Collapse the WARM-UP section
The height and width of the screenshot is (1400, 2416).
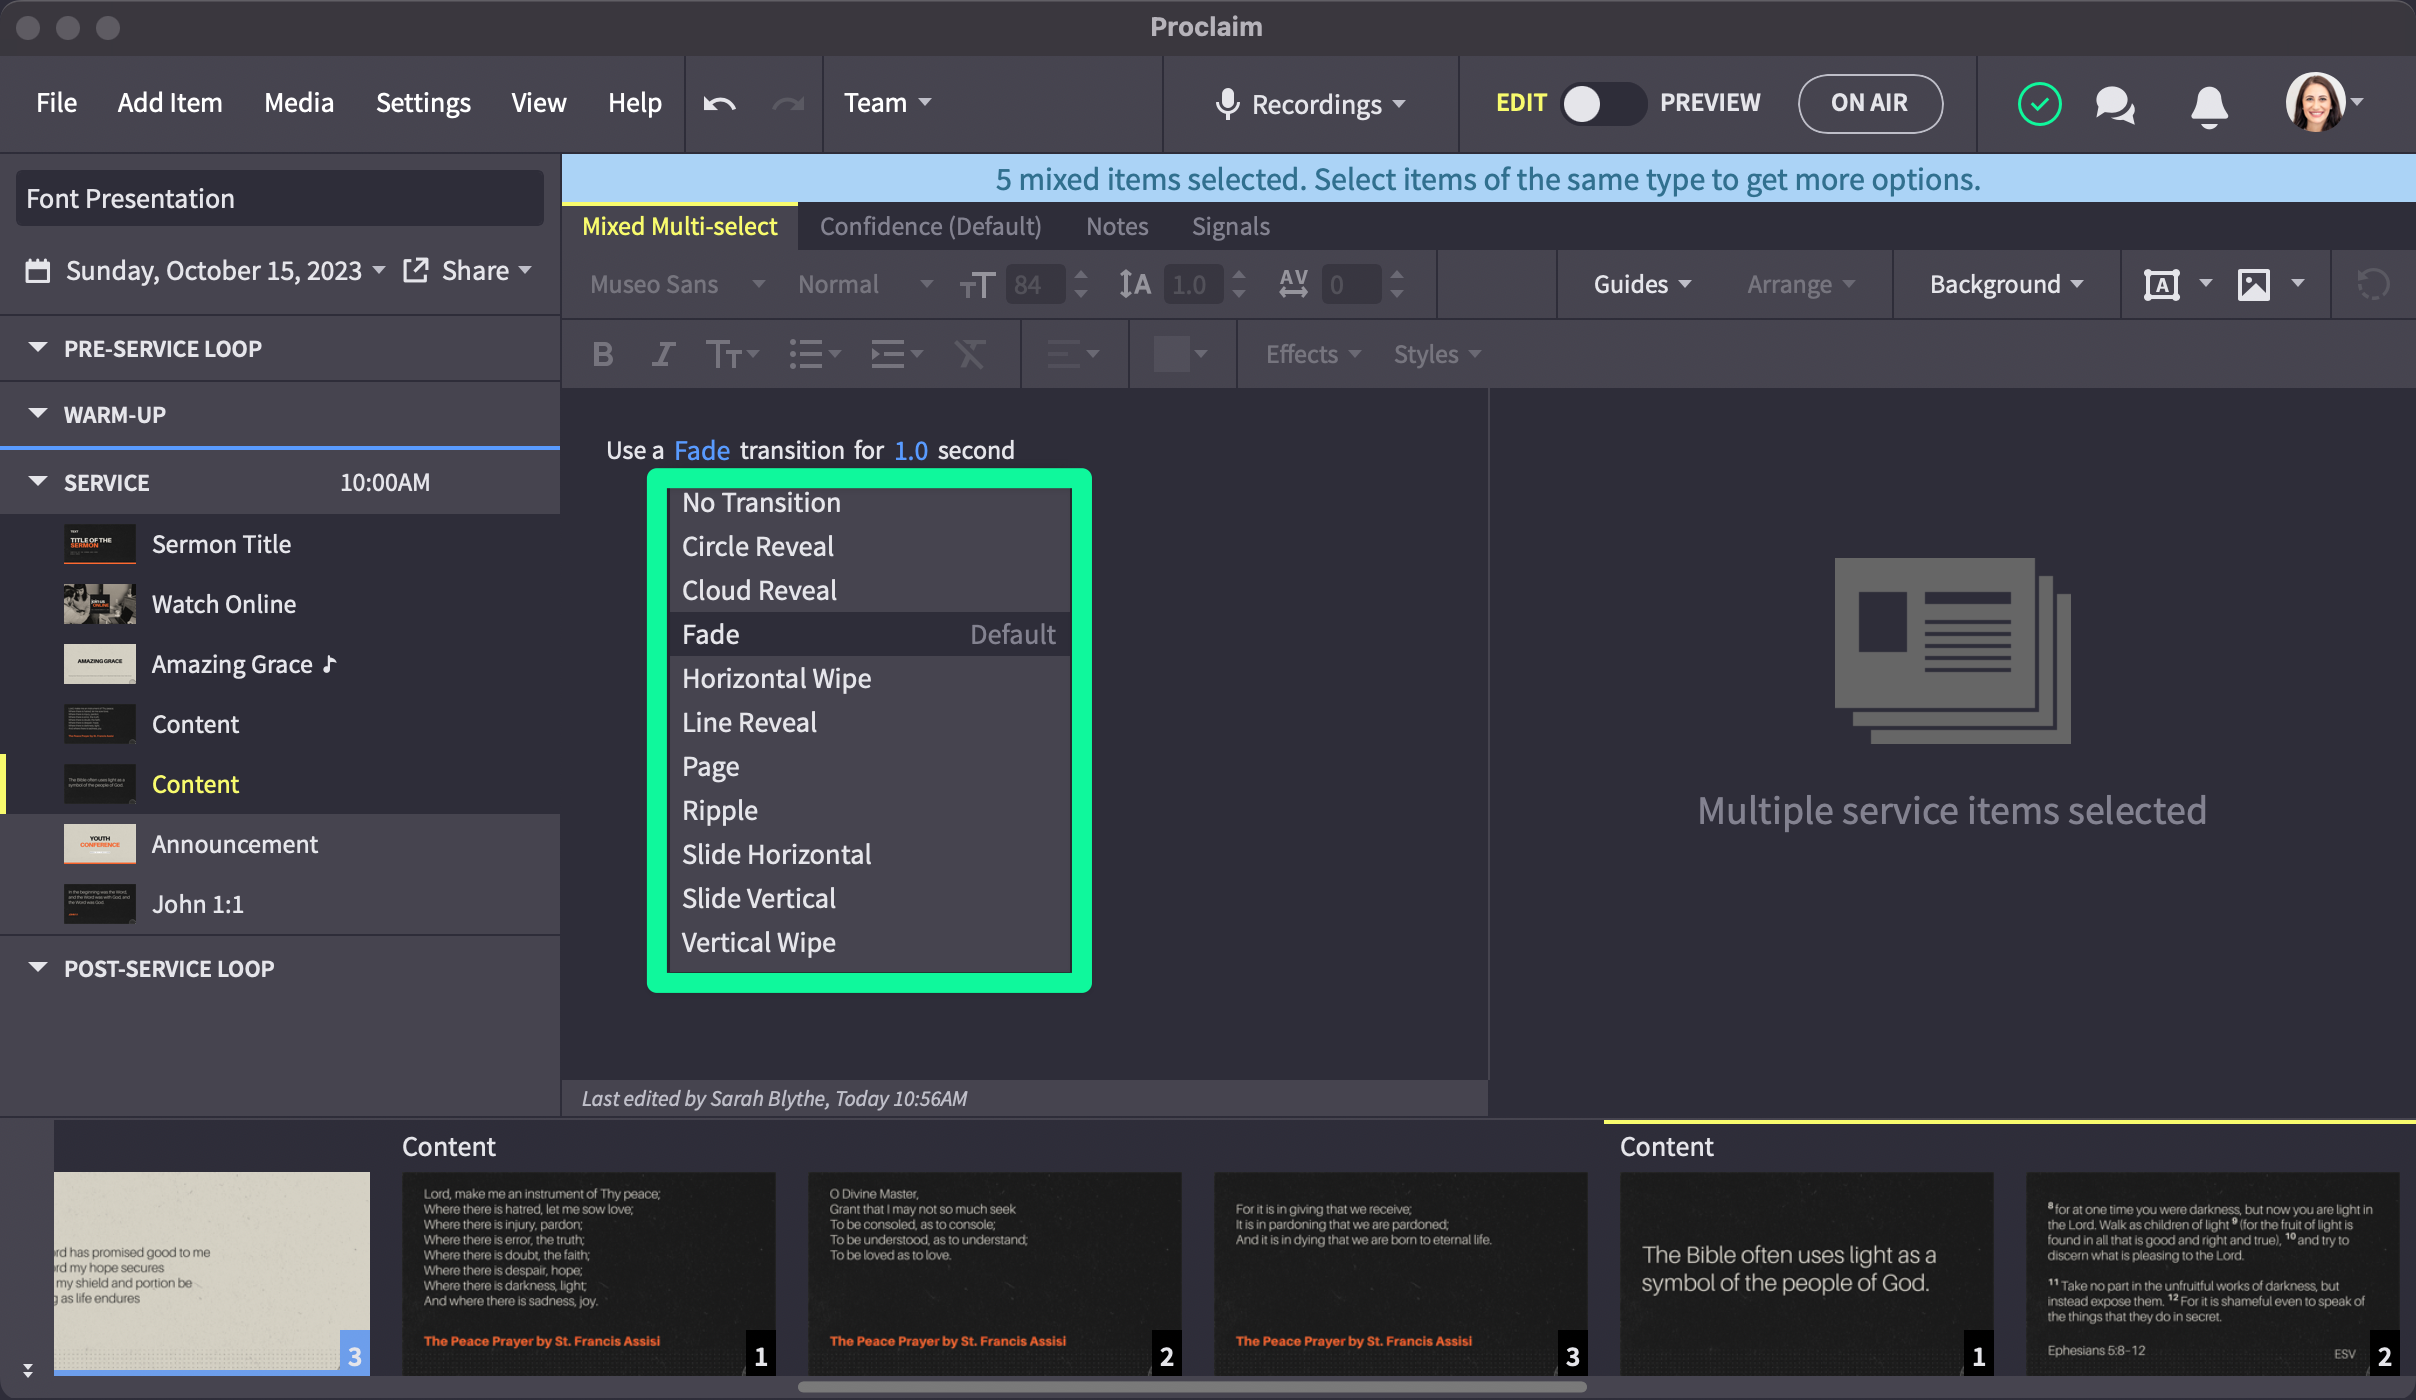38,414
